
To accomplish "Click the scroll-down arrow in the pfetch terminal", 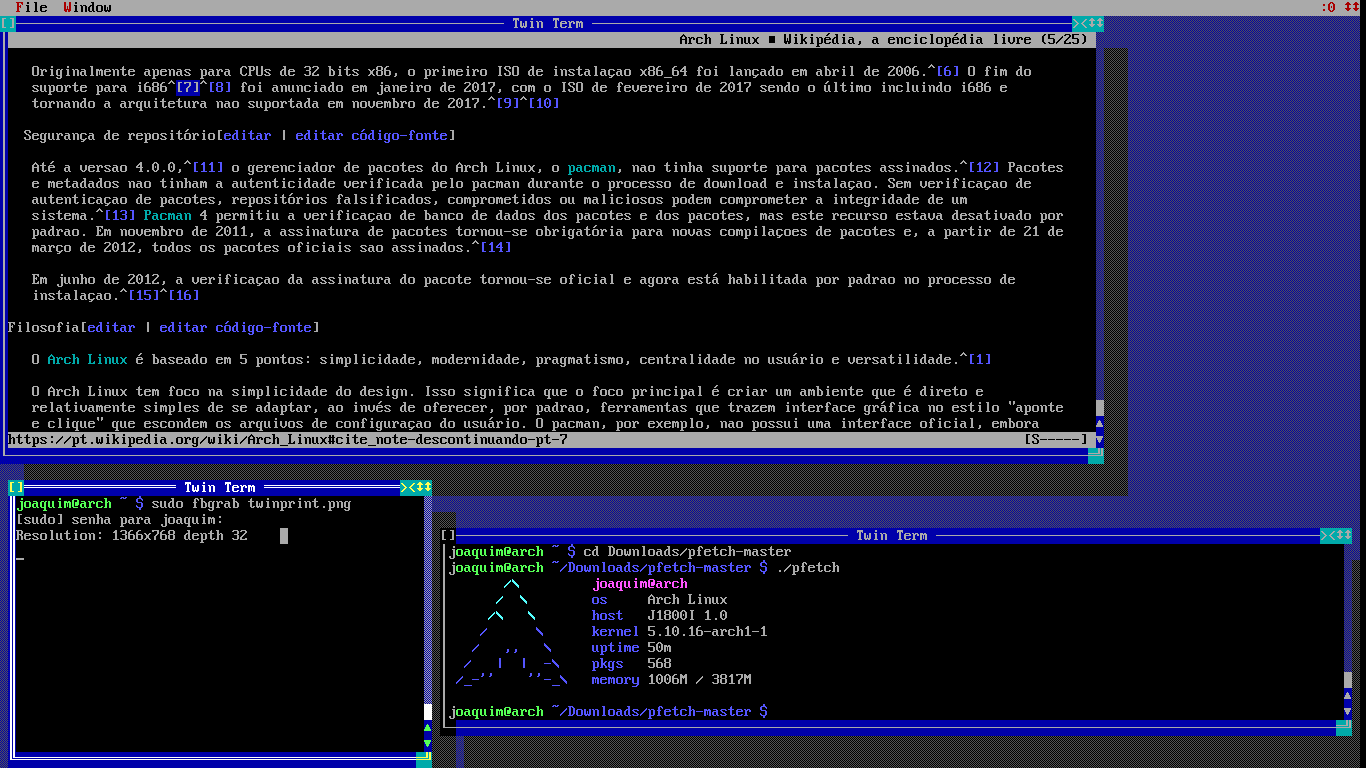I will 1348,711.
